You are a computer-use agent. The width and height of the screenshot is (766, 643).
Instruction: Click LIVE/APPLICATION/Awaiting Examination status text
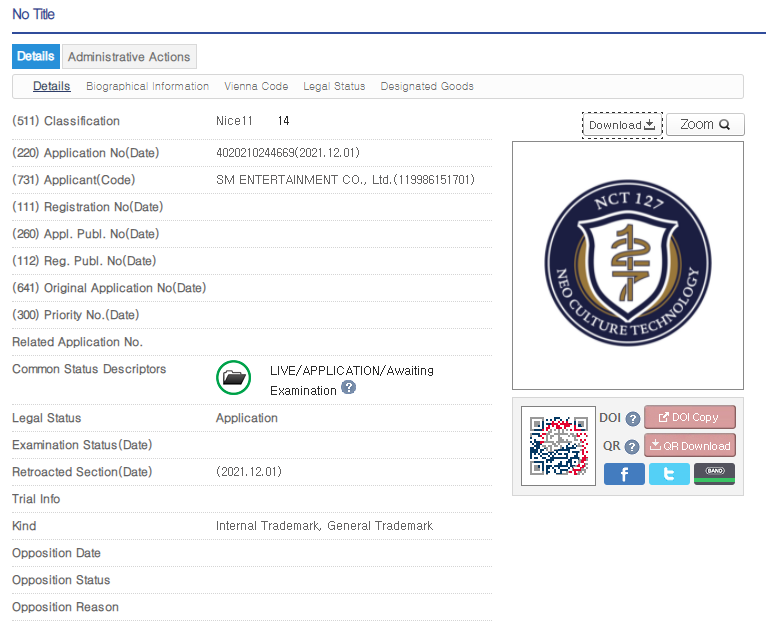tap(352, 381)
